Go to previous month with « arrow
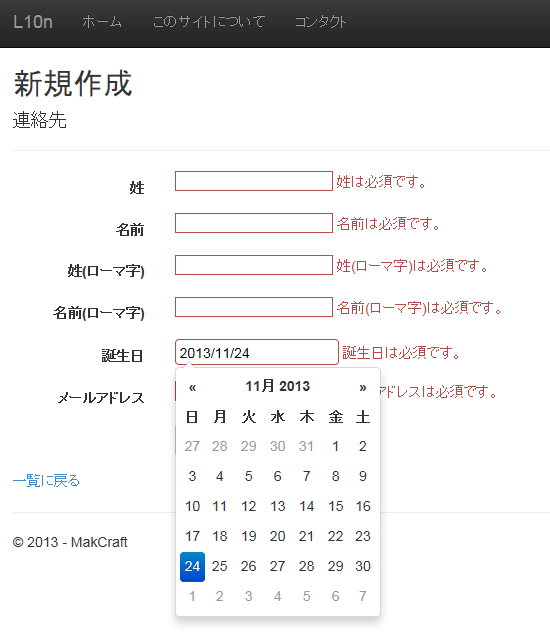 coord(192,387)
